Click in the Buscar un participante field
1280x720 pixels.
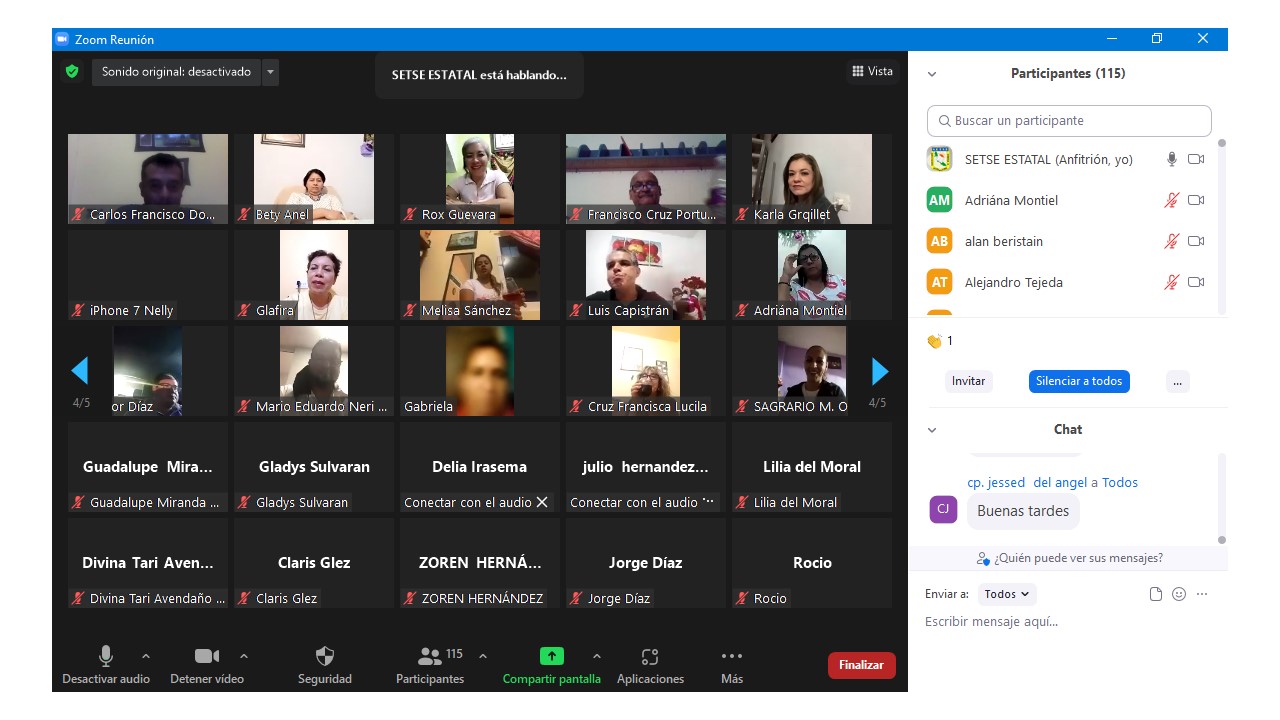pos(1069,121)
